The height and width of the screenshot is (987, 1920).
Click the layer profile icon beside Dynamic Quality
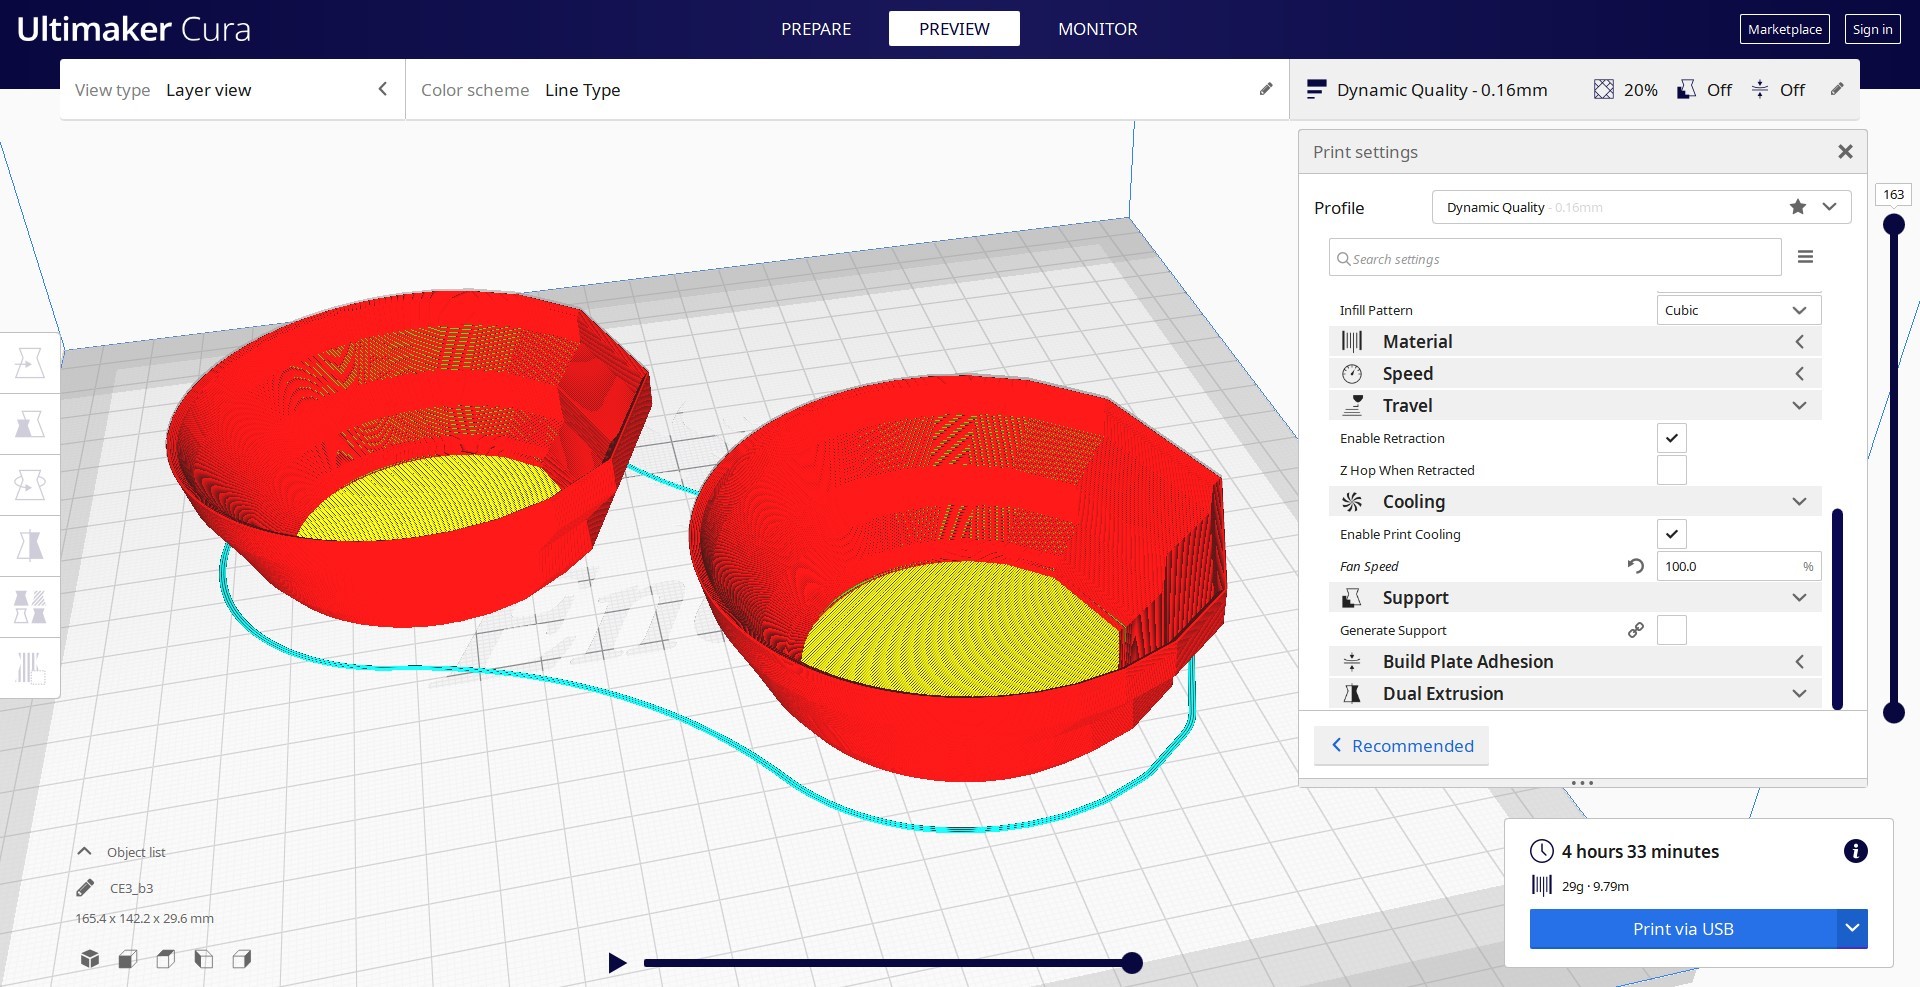tap(1316, 89)
